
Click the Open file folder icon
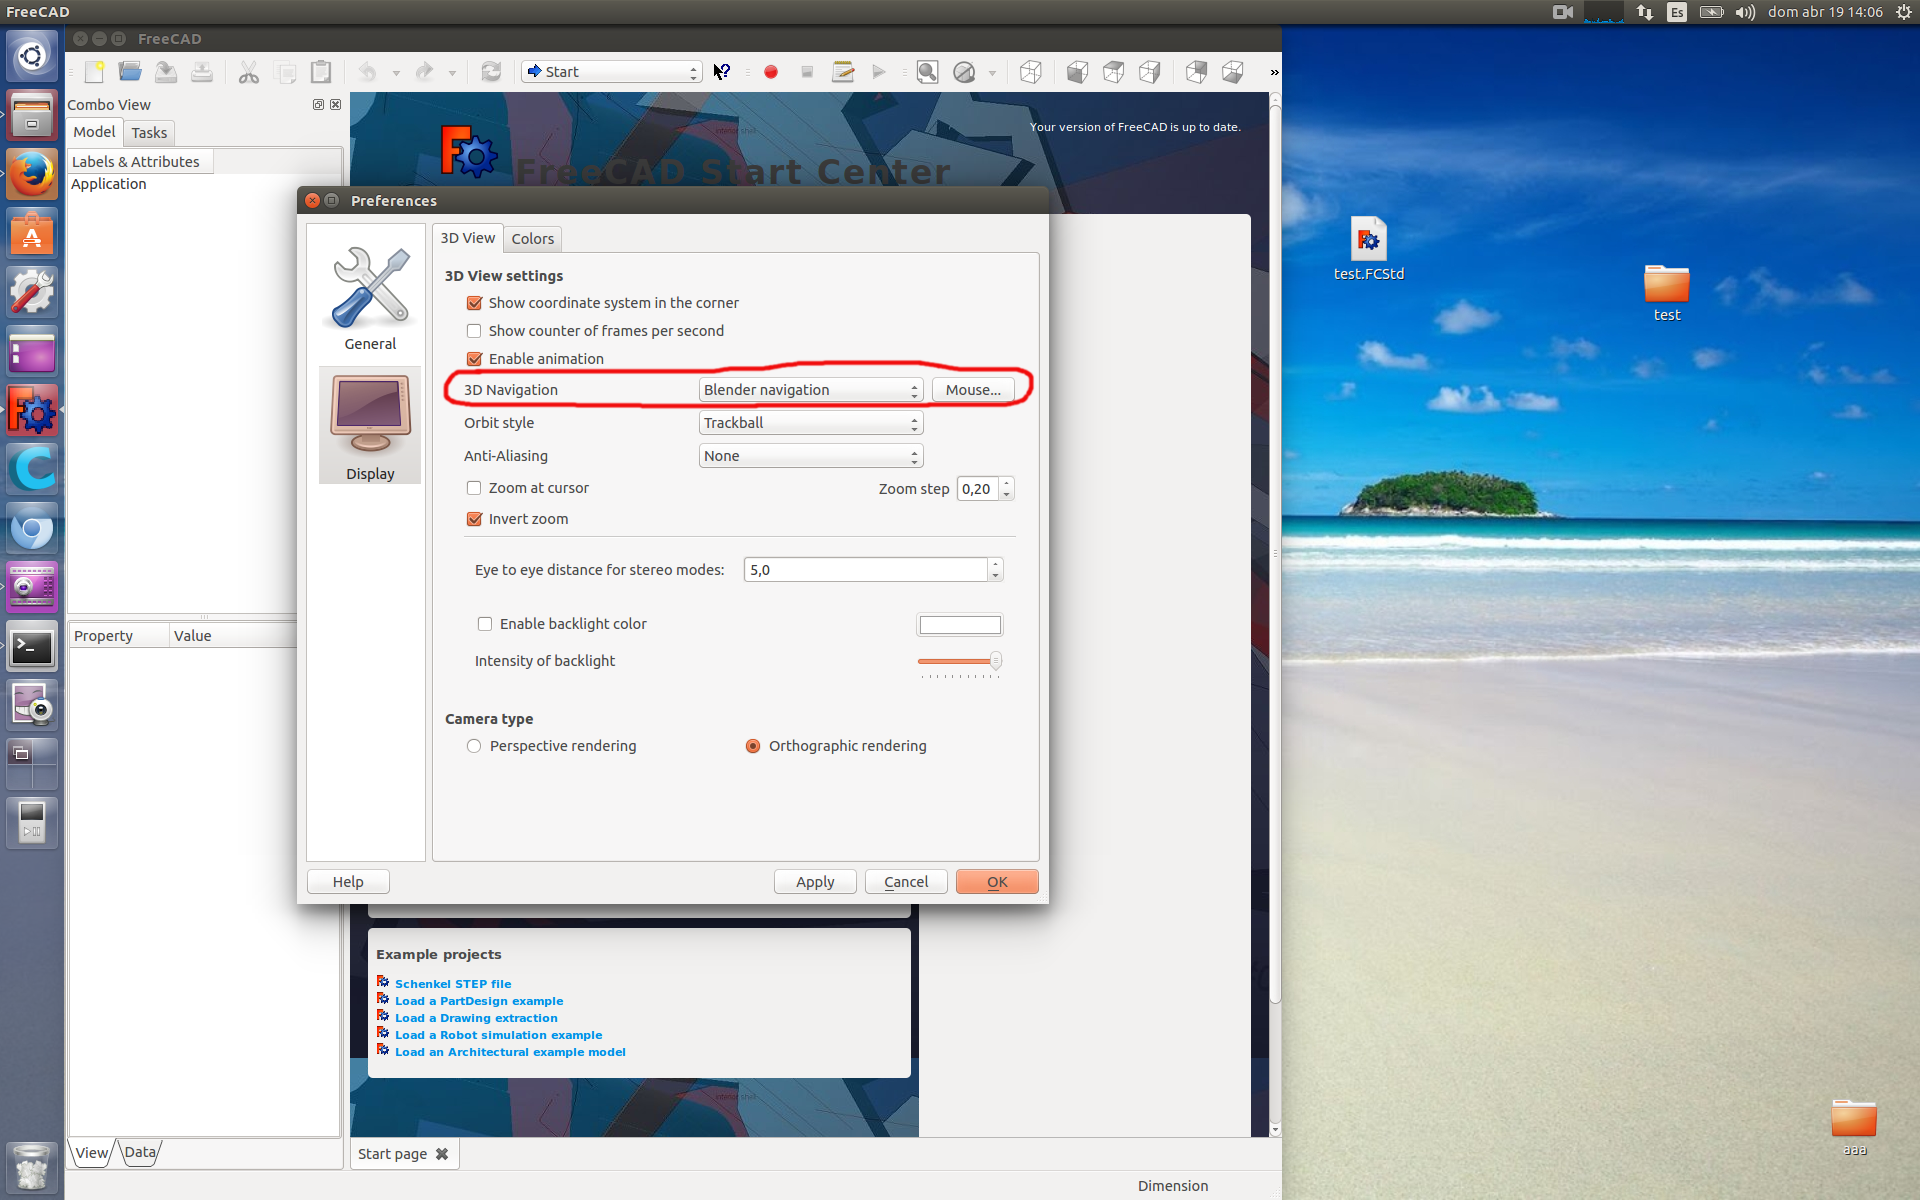click(130, 72)
